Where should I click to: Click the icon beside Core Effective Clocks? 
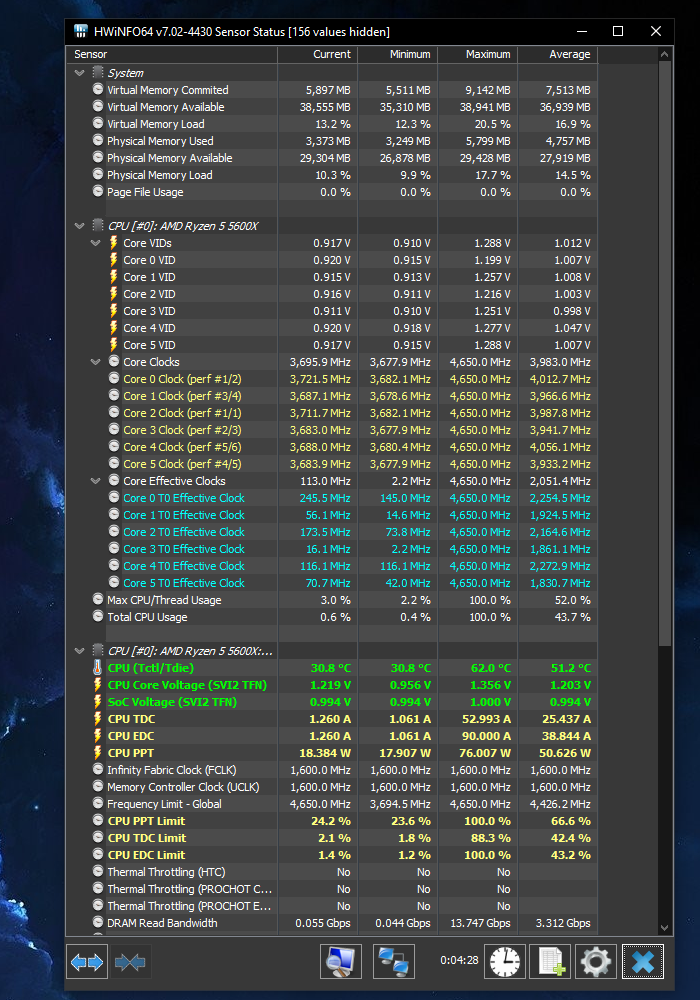click(114, 480)
